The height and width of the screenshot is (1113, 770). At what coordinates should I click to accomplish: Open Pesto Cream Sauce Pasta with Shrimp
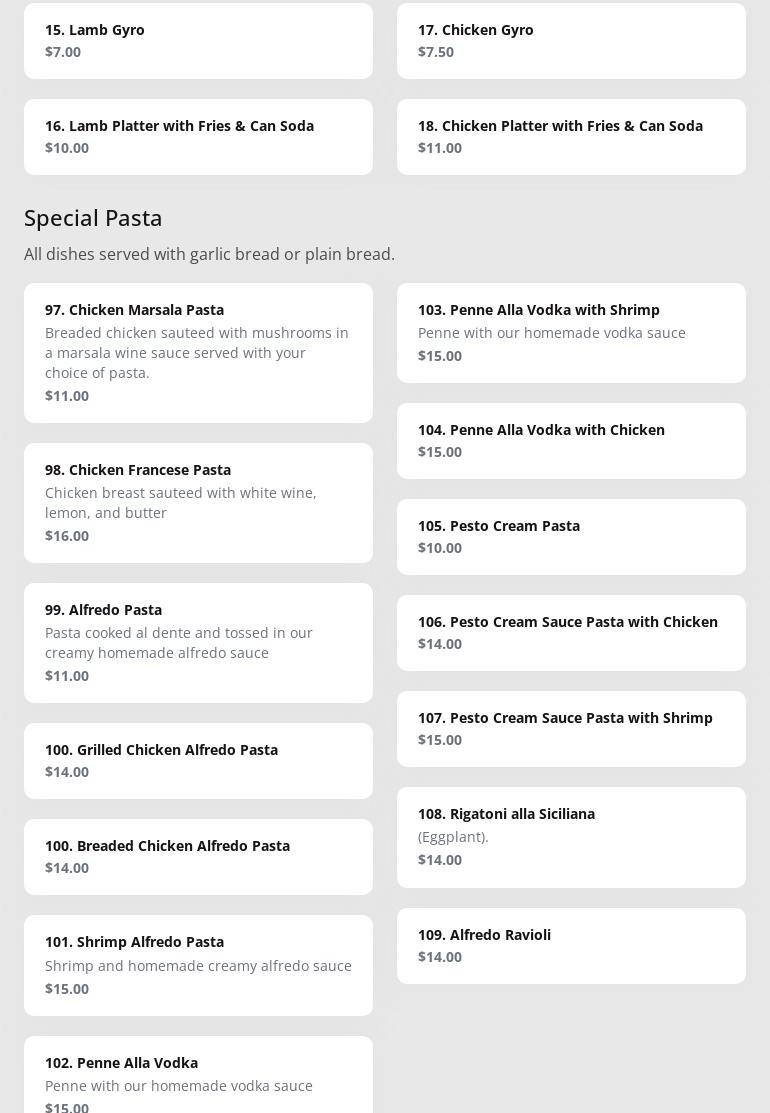(571, 728)
